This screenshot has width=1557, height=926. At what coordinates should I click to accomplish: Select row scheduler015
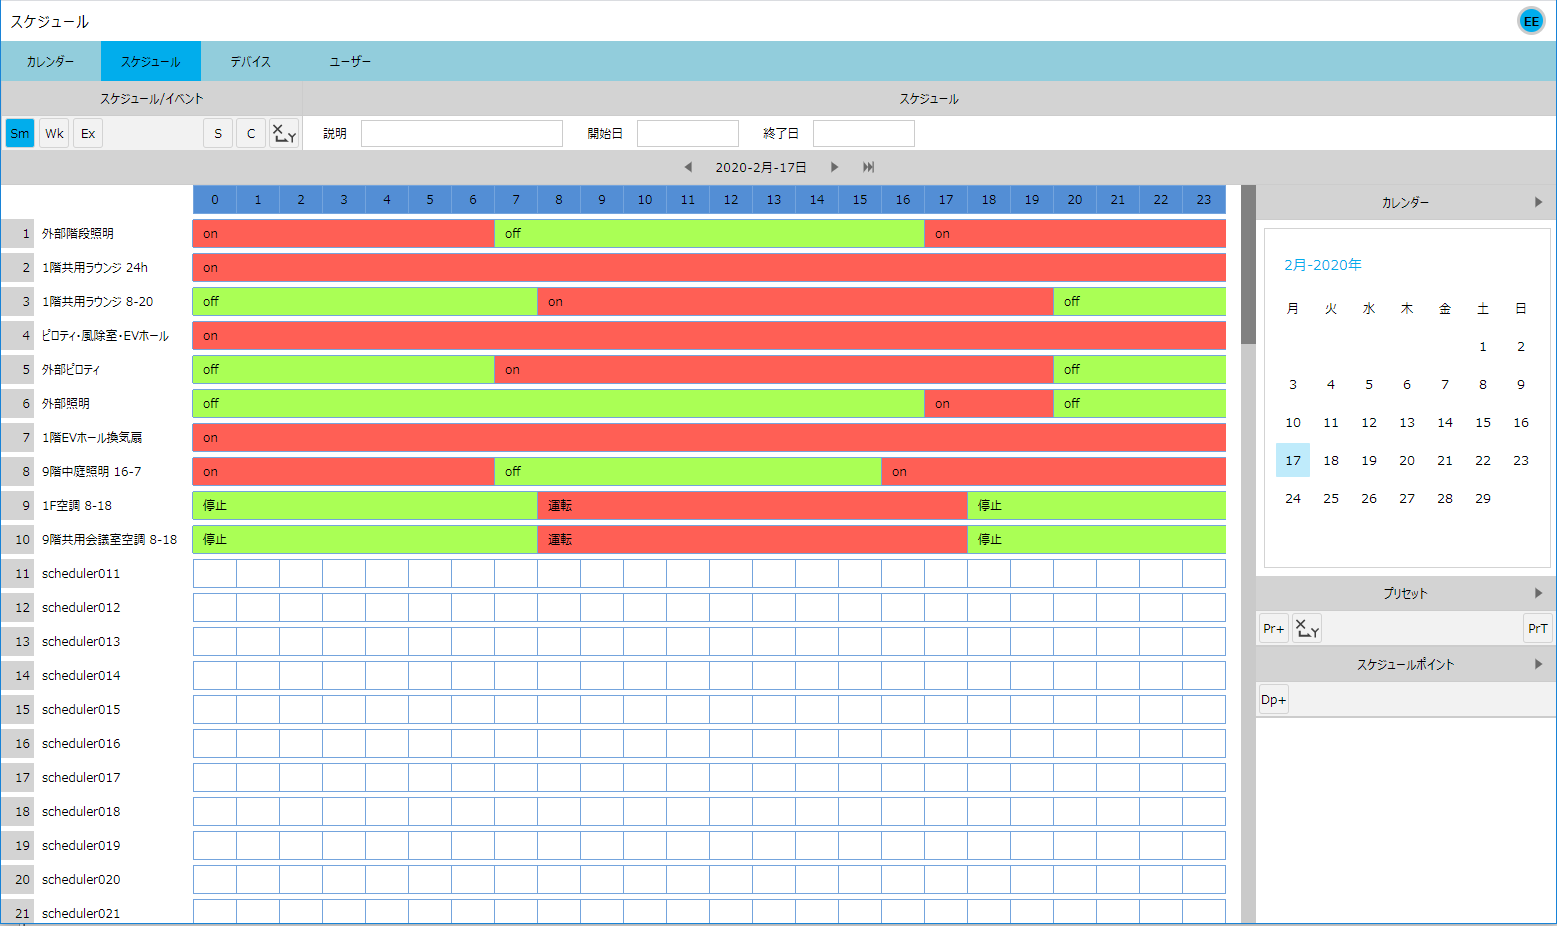(81, 709)
